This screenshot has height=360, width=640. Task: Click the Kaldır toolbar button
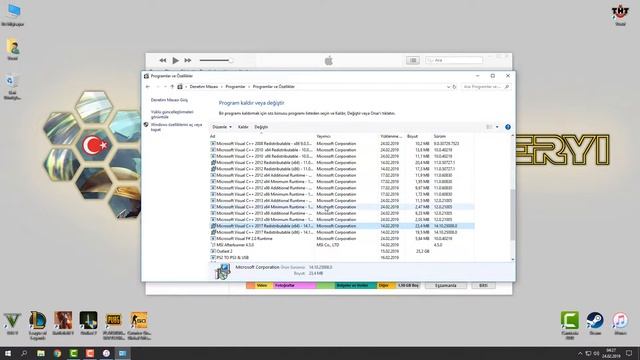243,127
